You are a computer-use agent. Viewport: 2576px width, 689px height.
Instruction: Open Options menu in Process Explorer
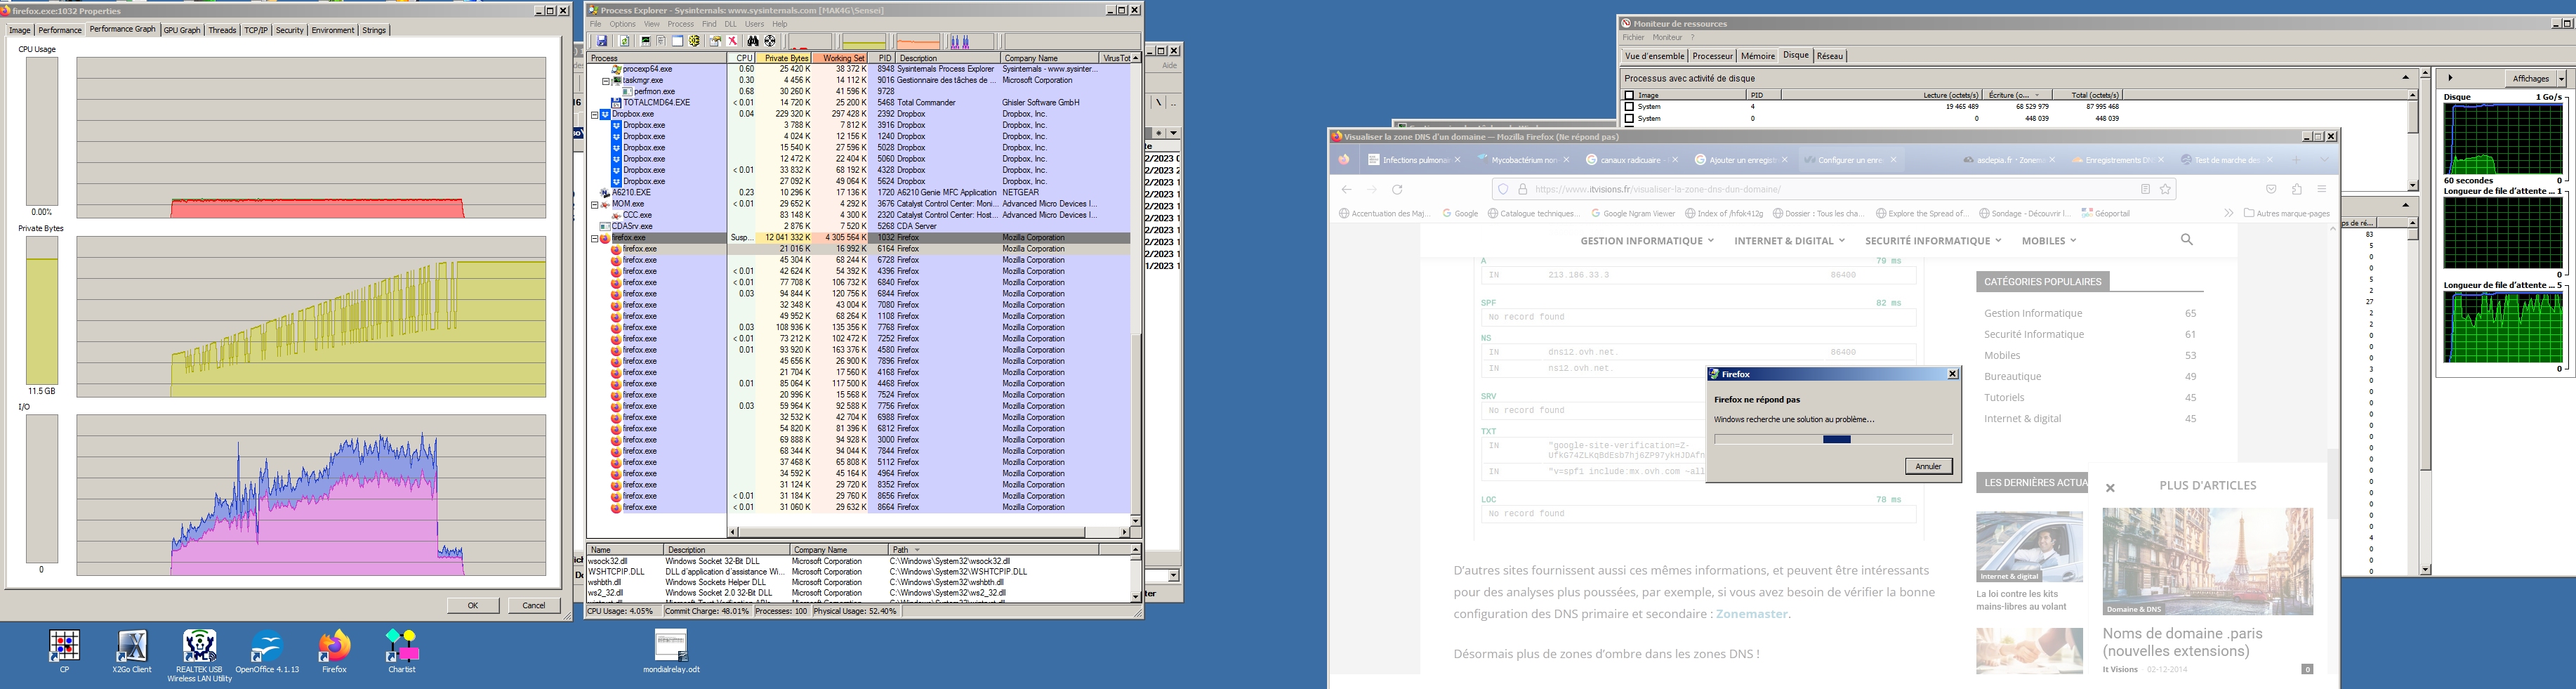point(622,24)
